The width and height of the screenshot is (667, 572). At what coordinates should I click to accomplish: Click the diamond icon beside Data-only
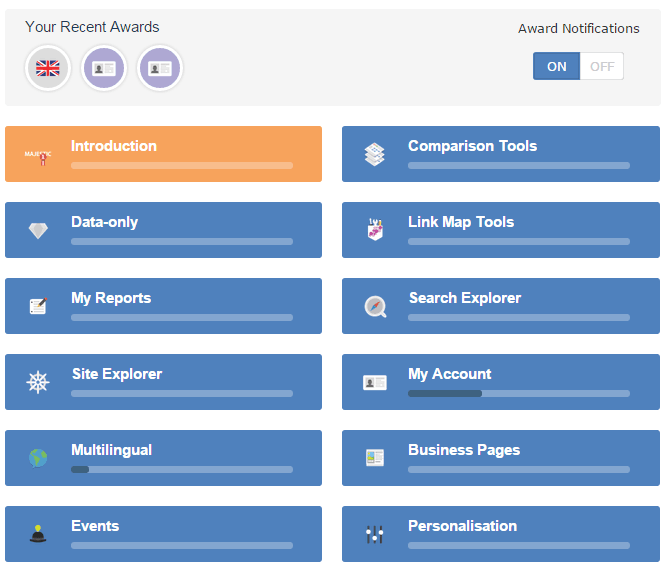click(x=38, y=231)
